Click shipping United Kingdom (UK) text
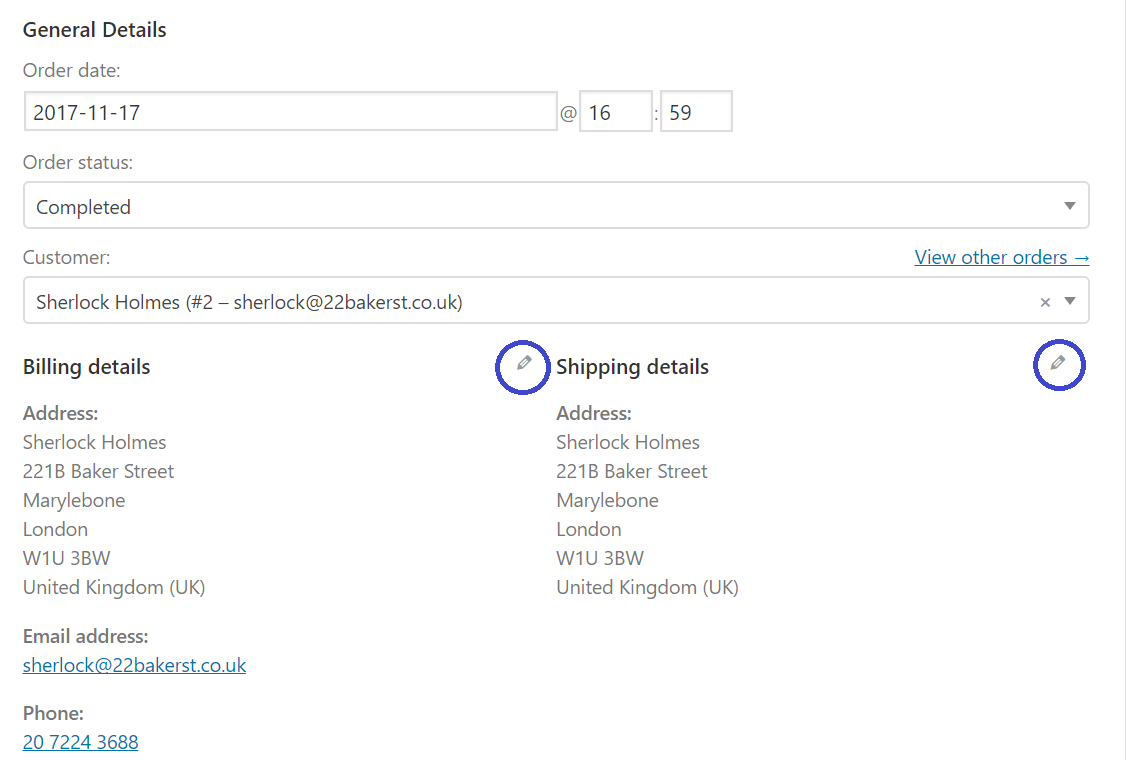Screen dimensions: 1126x760 coord(648,588)
